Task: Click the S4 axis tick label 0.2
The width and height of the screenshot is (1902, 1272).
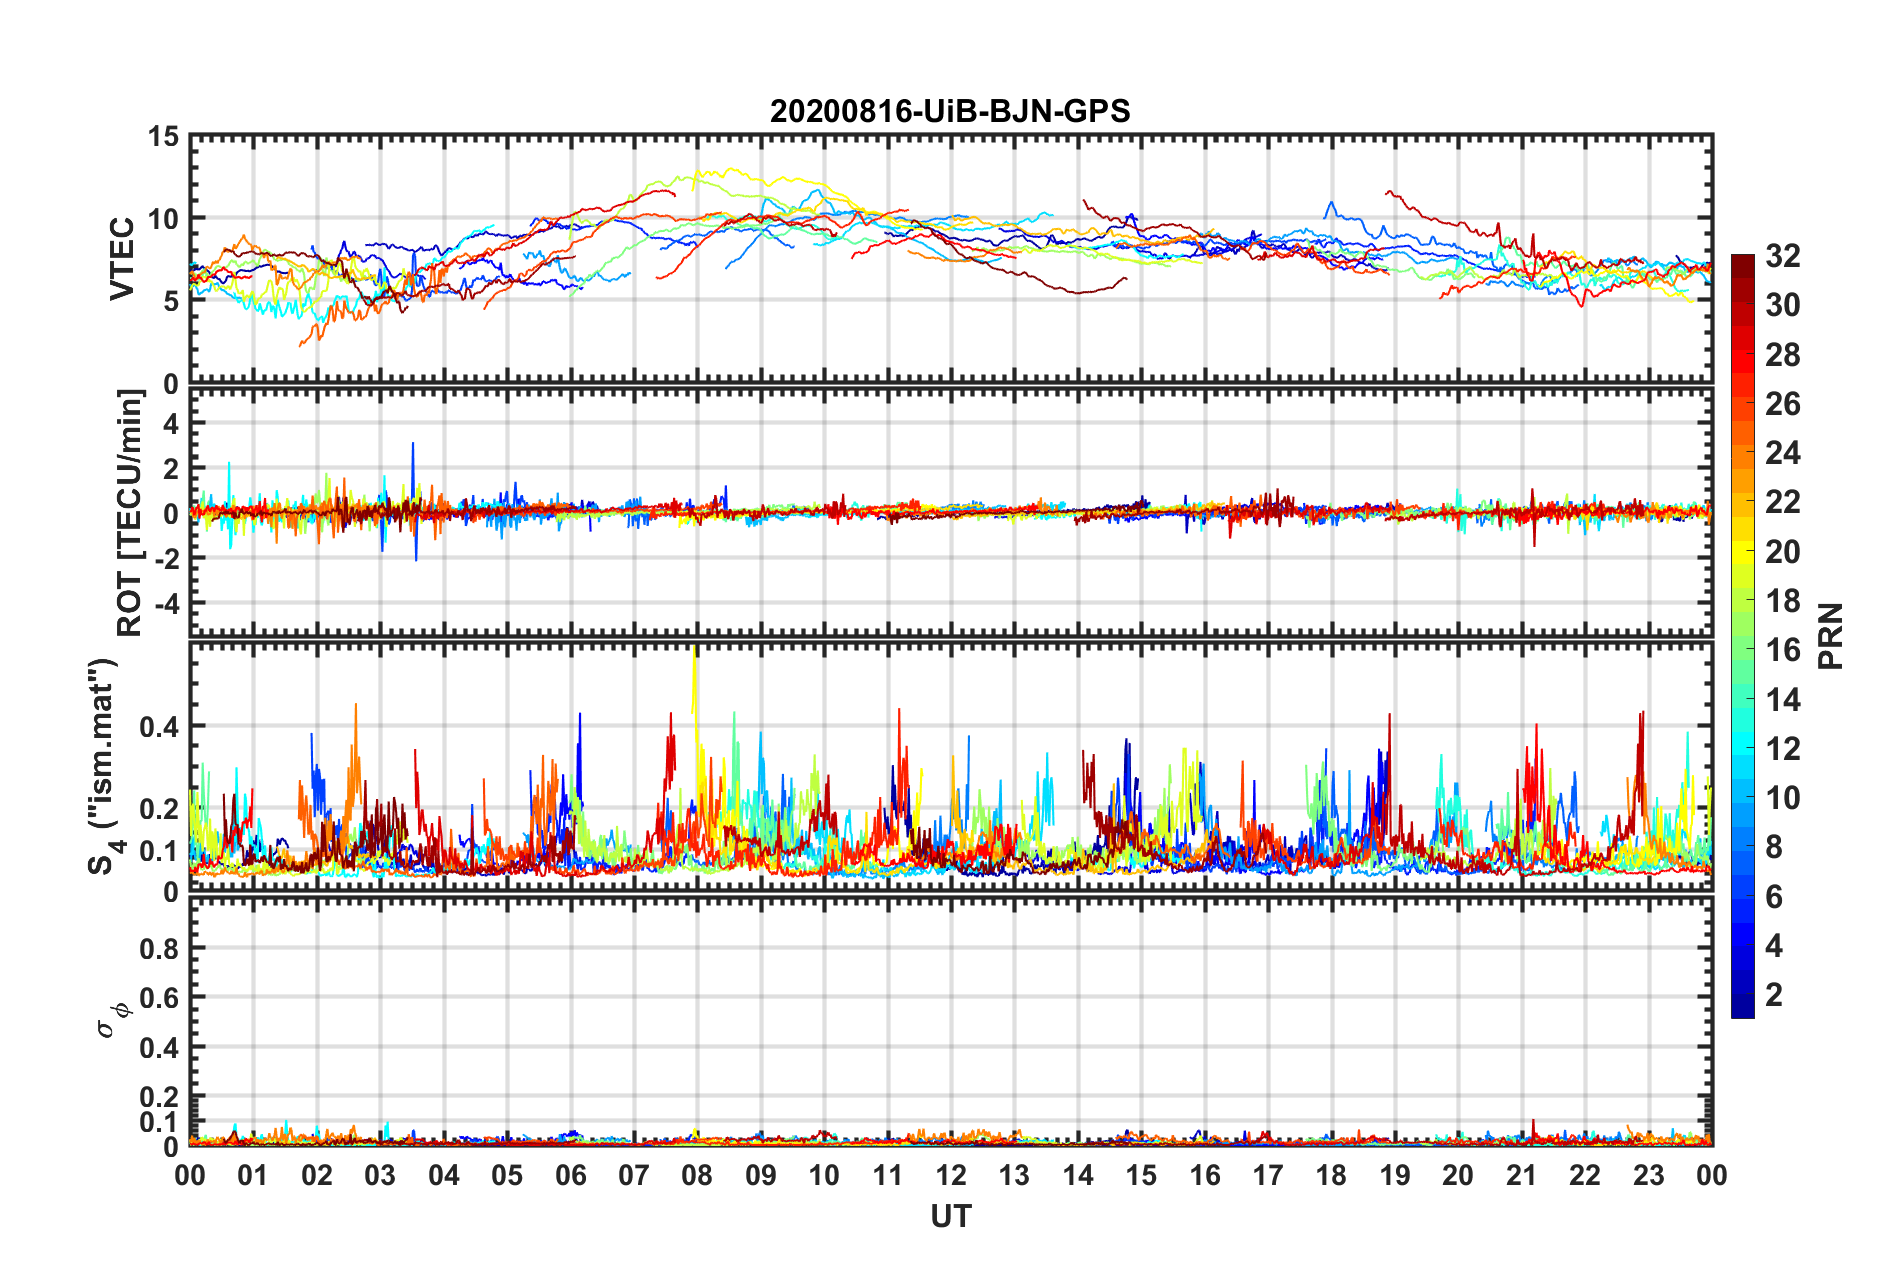Action: coord(159,809)
